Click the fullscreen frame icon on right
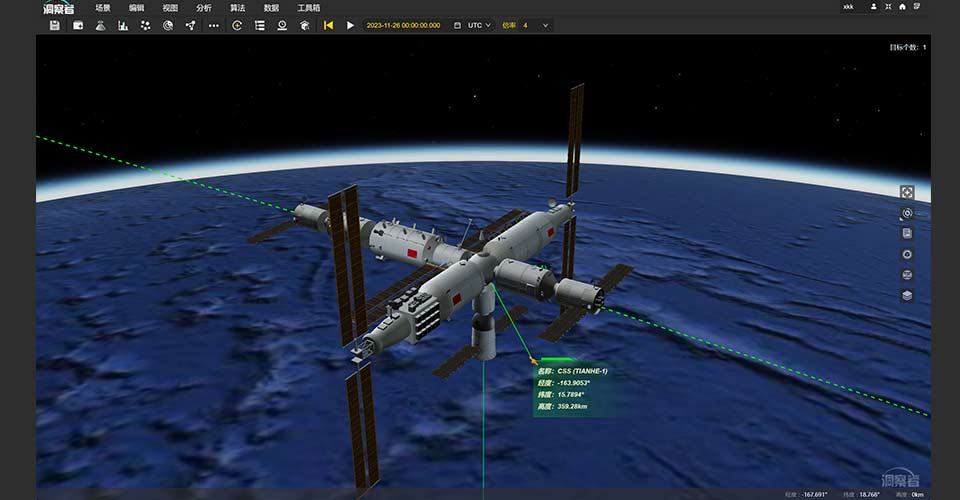Image resolution: width=960 pixels, height=500 pixels. click(907, 191)
